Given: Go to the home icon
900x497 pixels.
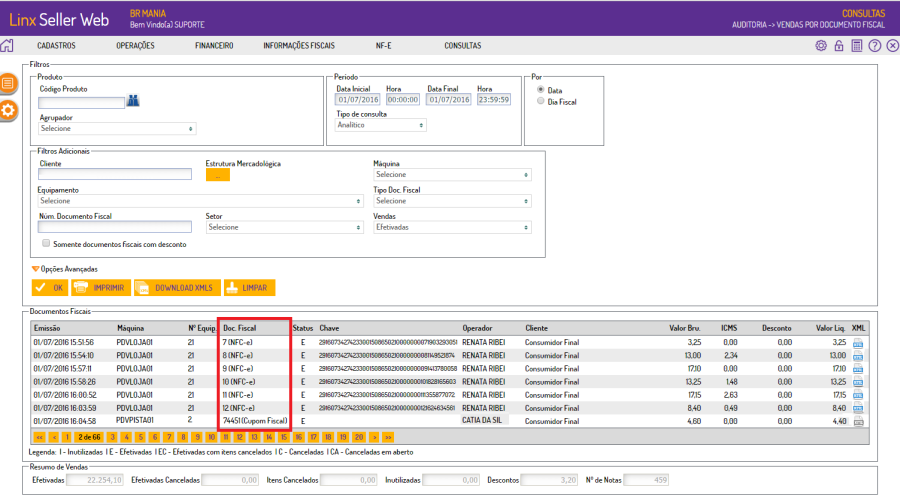Looking at the screenshot, I should (7, 45).
